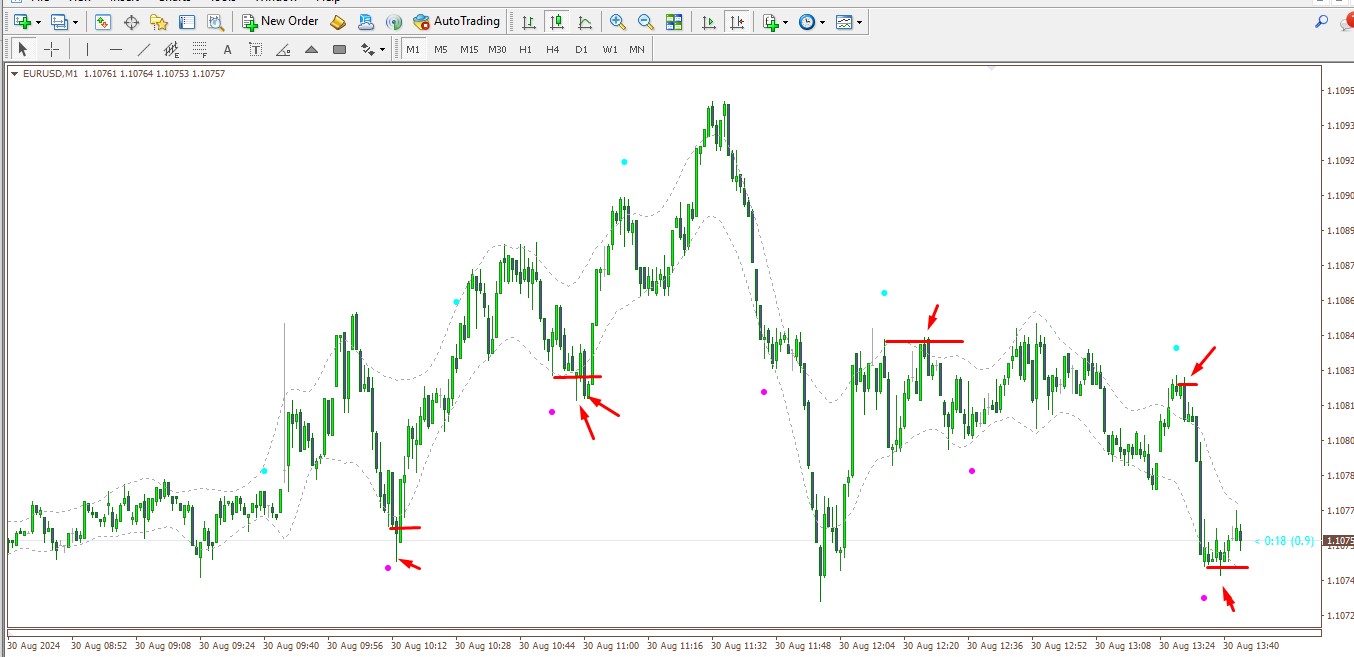Open the Signals broadcast icon

(394, 21)
